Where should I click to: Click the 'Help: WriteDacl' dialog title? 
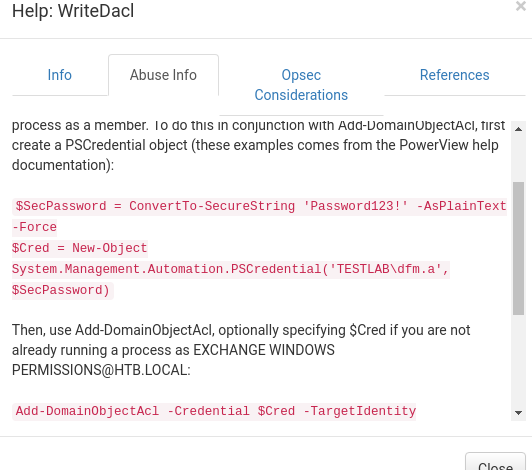click(73, 11)
